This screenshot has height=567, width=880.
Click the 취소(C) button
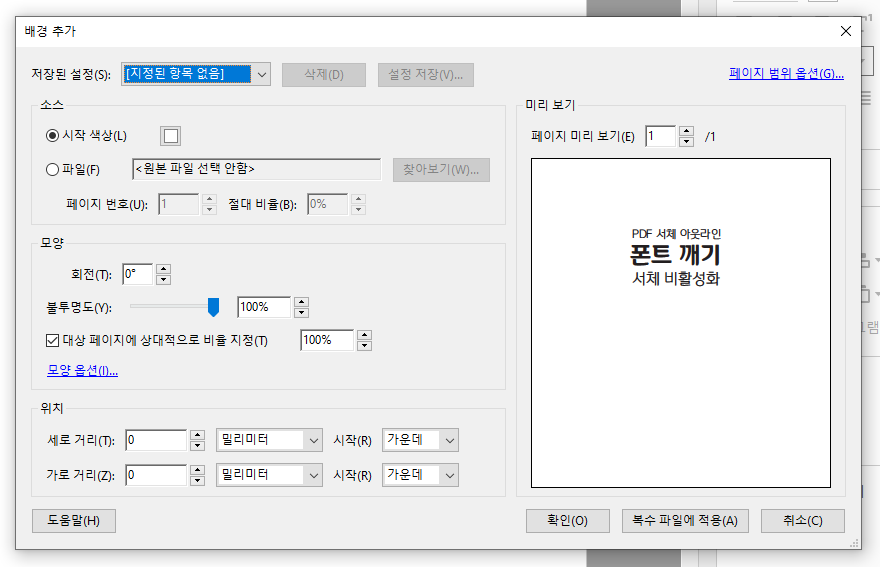[x=803, y=521]
